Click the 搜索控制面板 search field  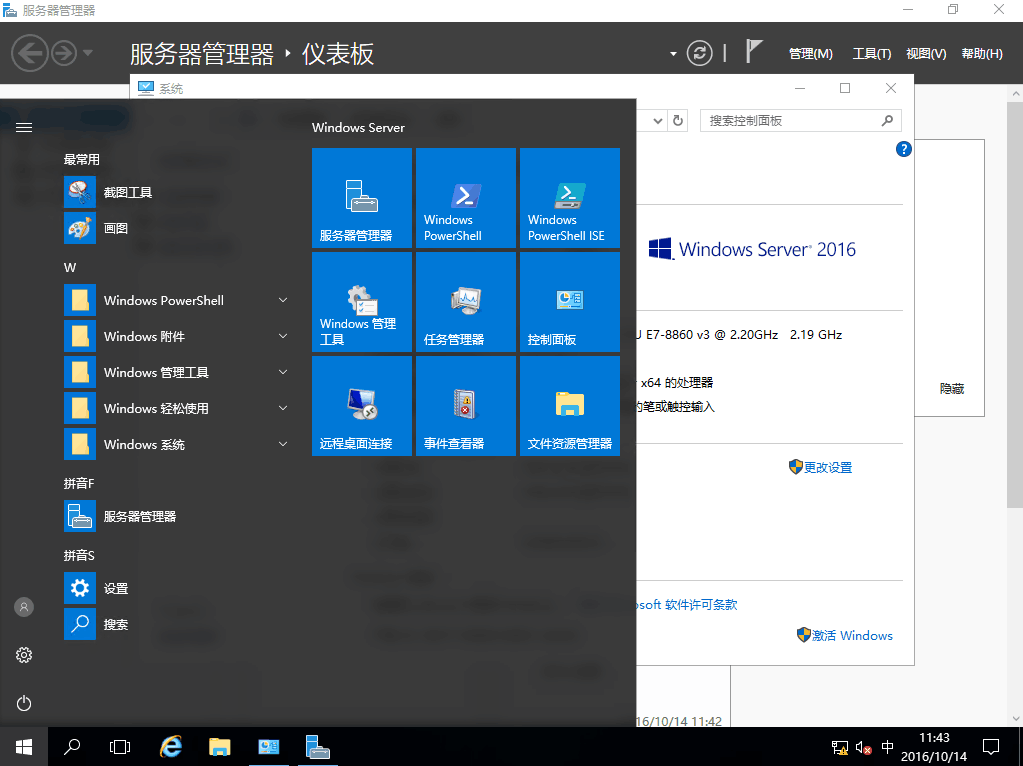801,121
